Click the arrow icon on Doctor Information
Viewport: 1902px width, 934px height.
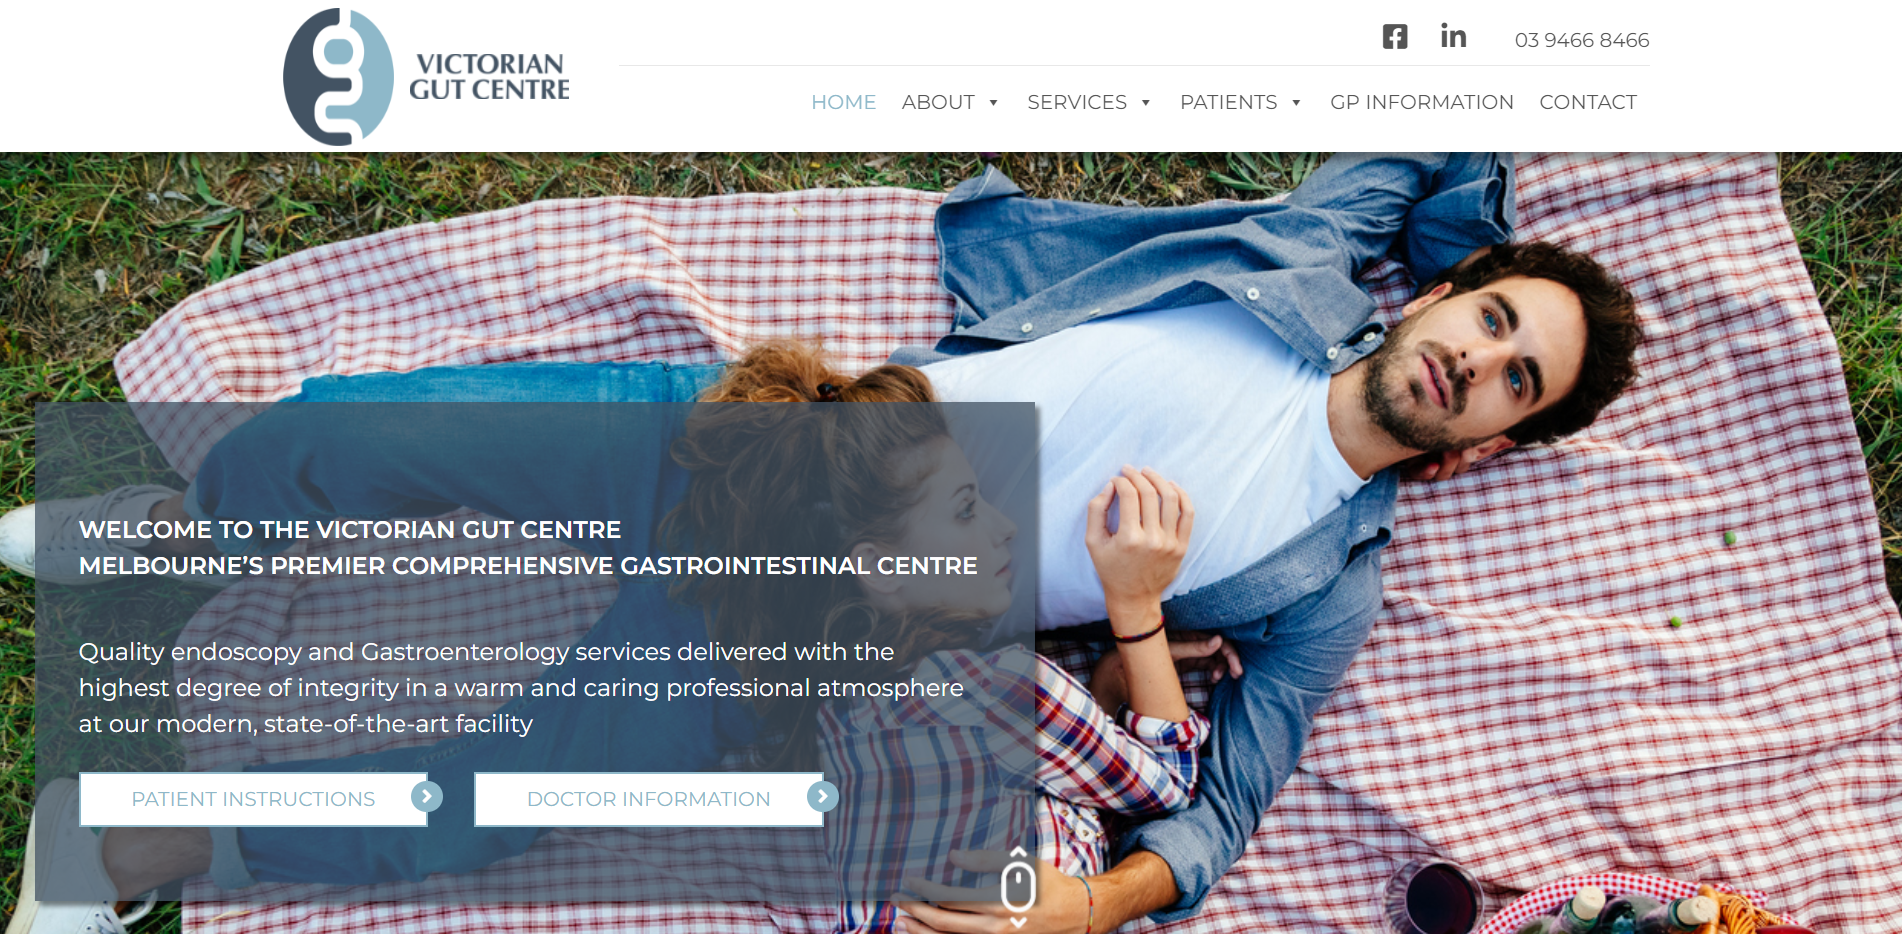click(x=823, y=796)
